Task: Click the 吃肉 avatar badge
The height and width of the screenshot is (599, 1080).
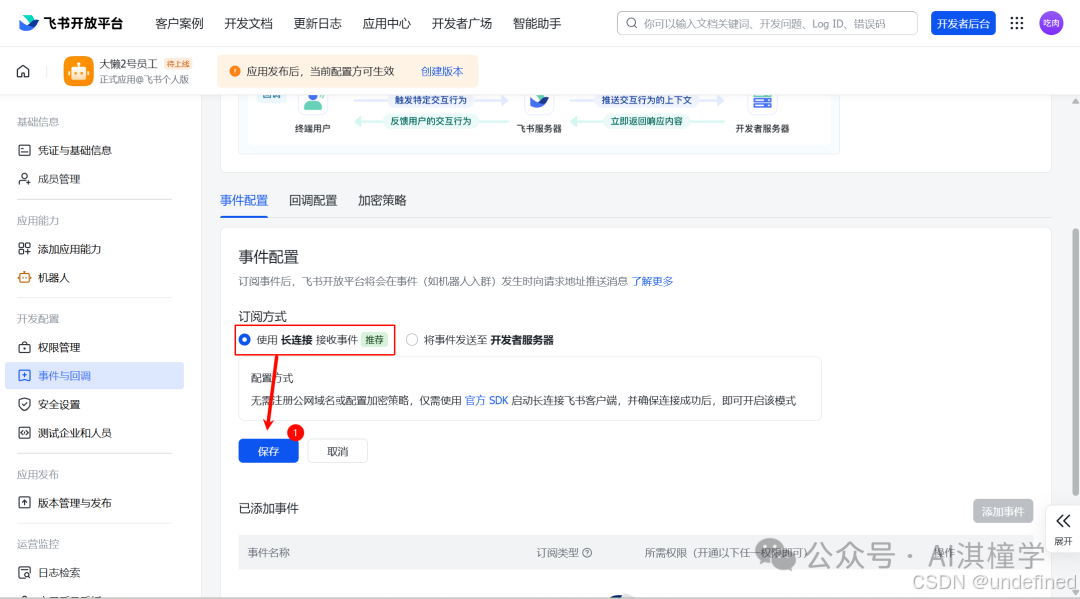Action: 1051,22
